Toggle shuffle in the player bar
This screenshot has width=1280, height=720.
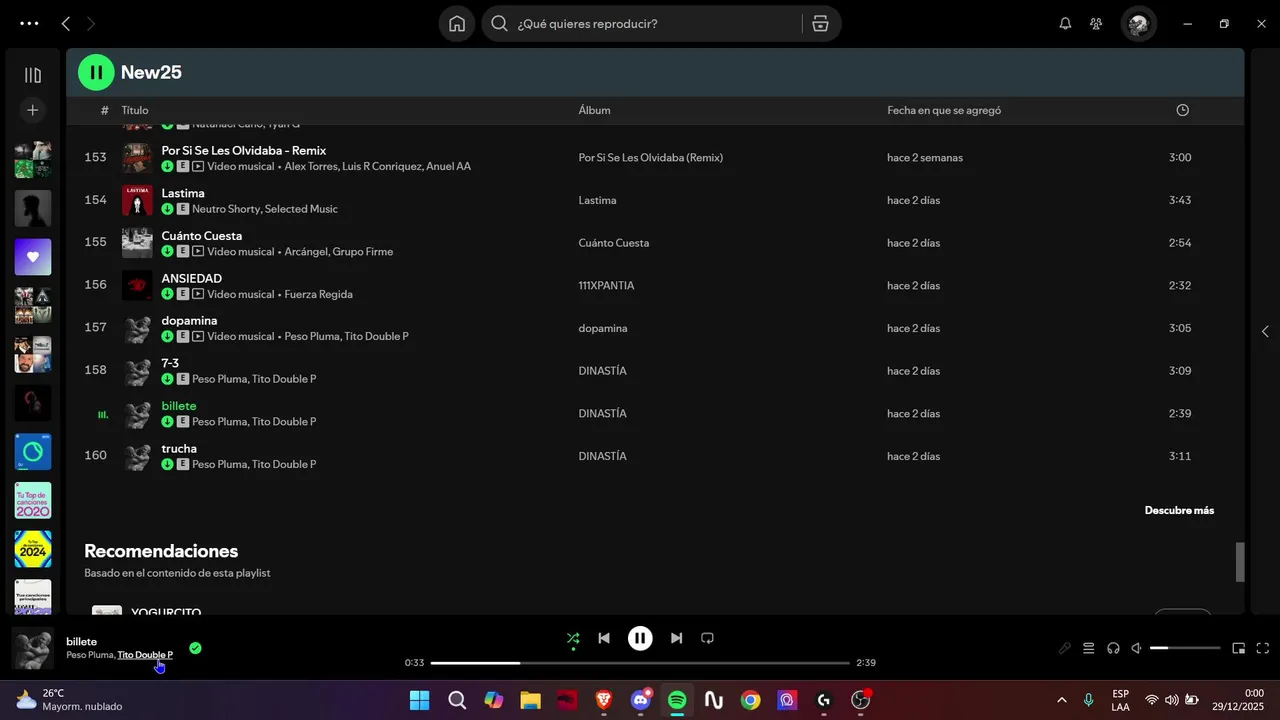(573, 638)
